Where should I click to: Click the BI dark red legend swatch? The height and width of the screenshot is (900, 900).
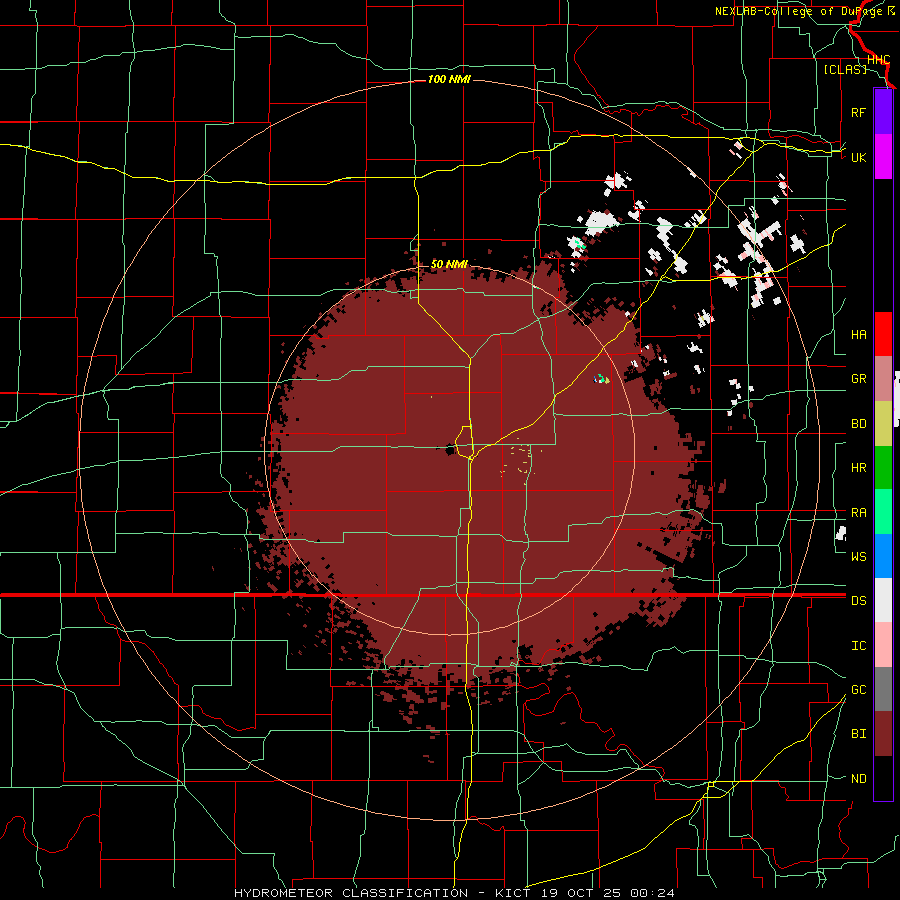click(883, 734)
